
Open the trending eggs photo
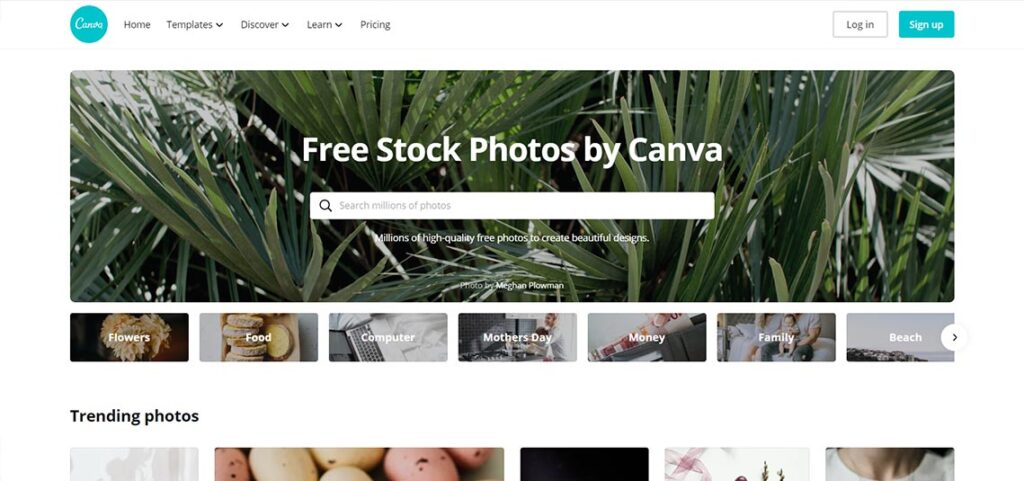[x=359, y=464]
